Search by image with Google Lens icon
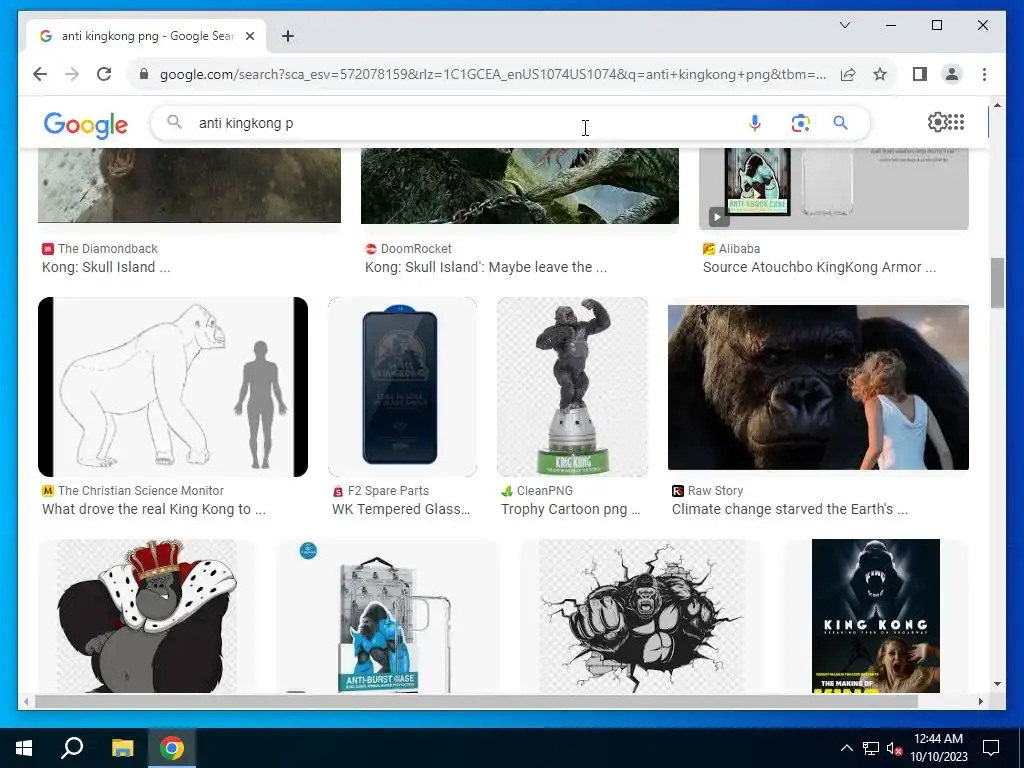This screenshot has width=1024, height=768. click(800, 123)
